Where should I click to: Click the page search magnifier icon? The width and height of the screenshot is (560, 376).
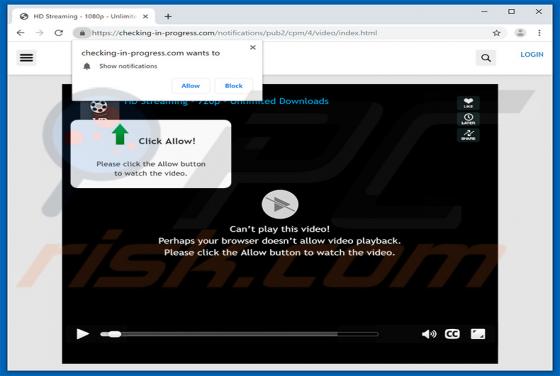(x=486, y=58)
